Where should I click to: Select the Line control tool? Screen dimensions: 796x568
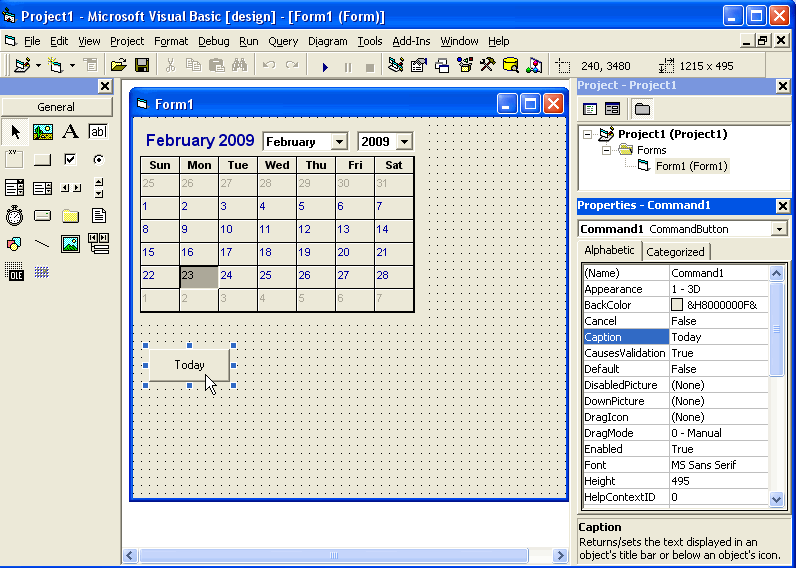tap(43, 244)
